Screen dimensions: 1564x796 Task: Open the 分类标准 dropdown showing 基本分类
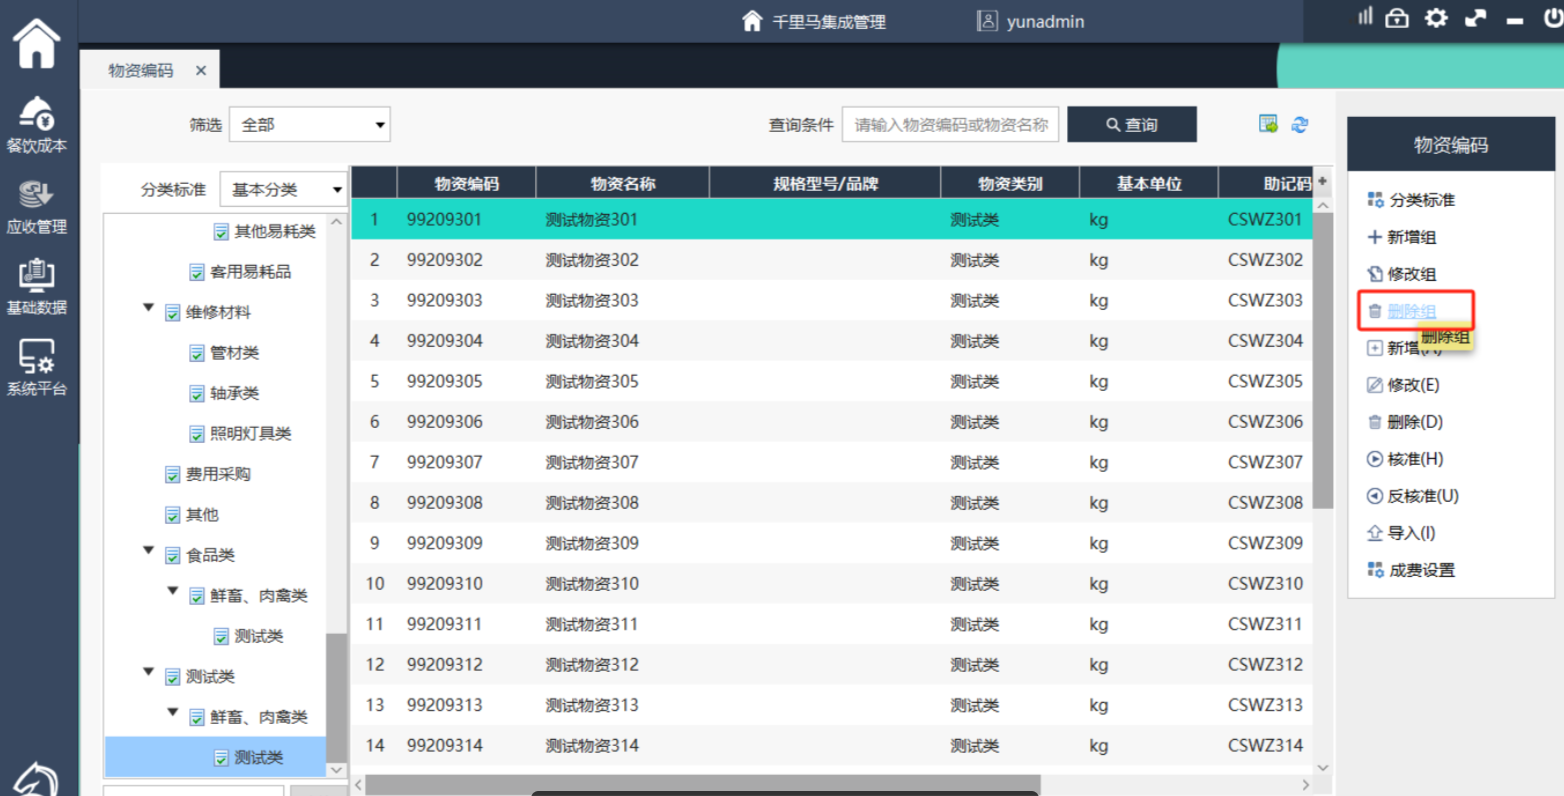283,190
